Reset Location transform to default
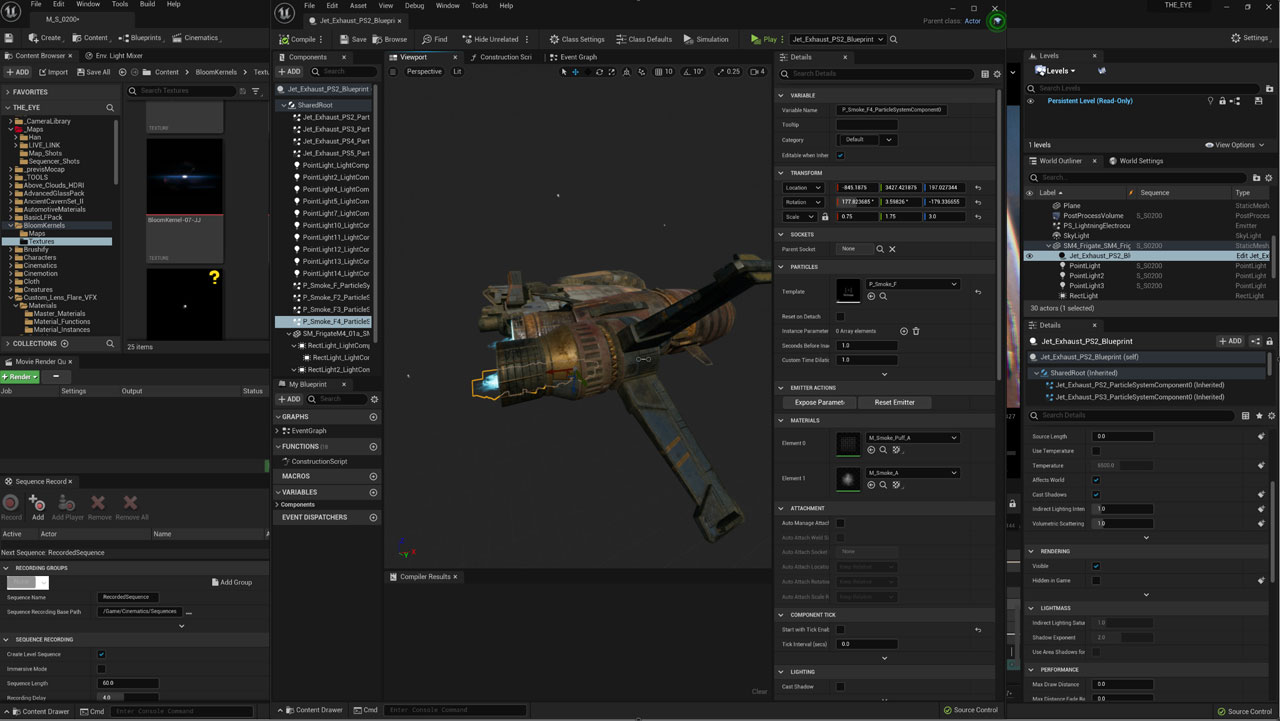 [x=978, y=188]
